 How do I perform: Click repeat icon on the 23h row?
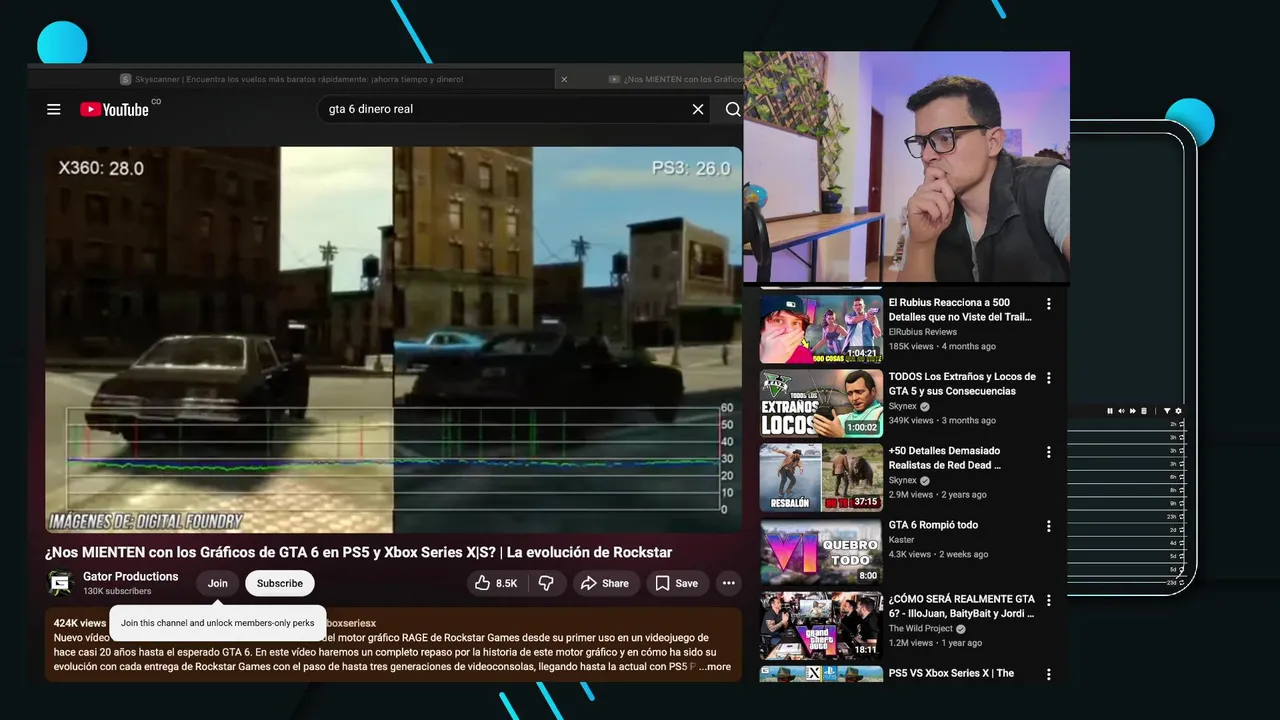[x=1182, y=517]
